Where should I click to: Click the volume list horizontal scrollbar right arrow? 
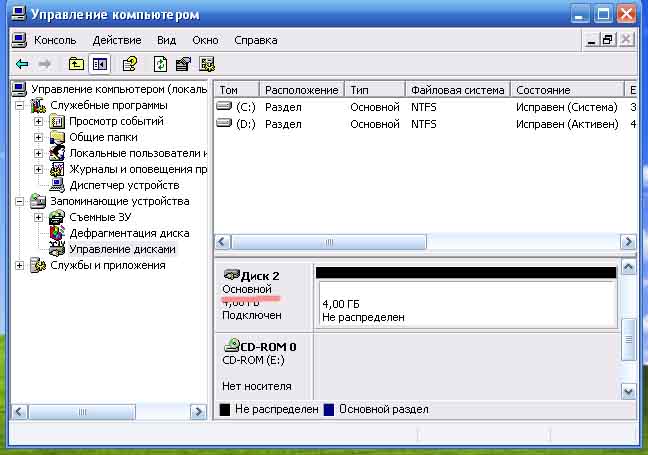[628, 242]
